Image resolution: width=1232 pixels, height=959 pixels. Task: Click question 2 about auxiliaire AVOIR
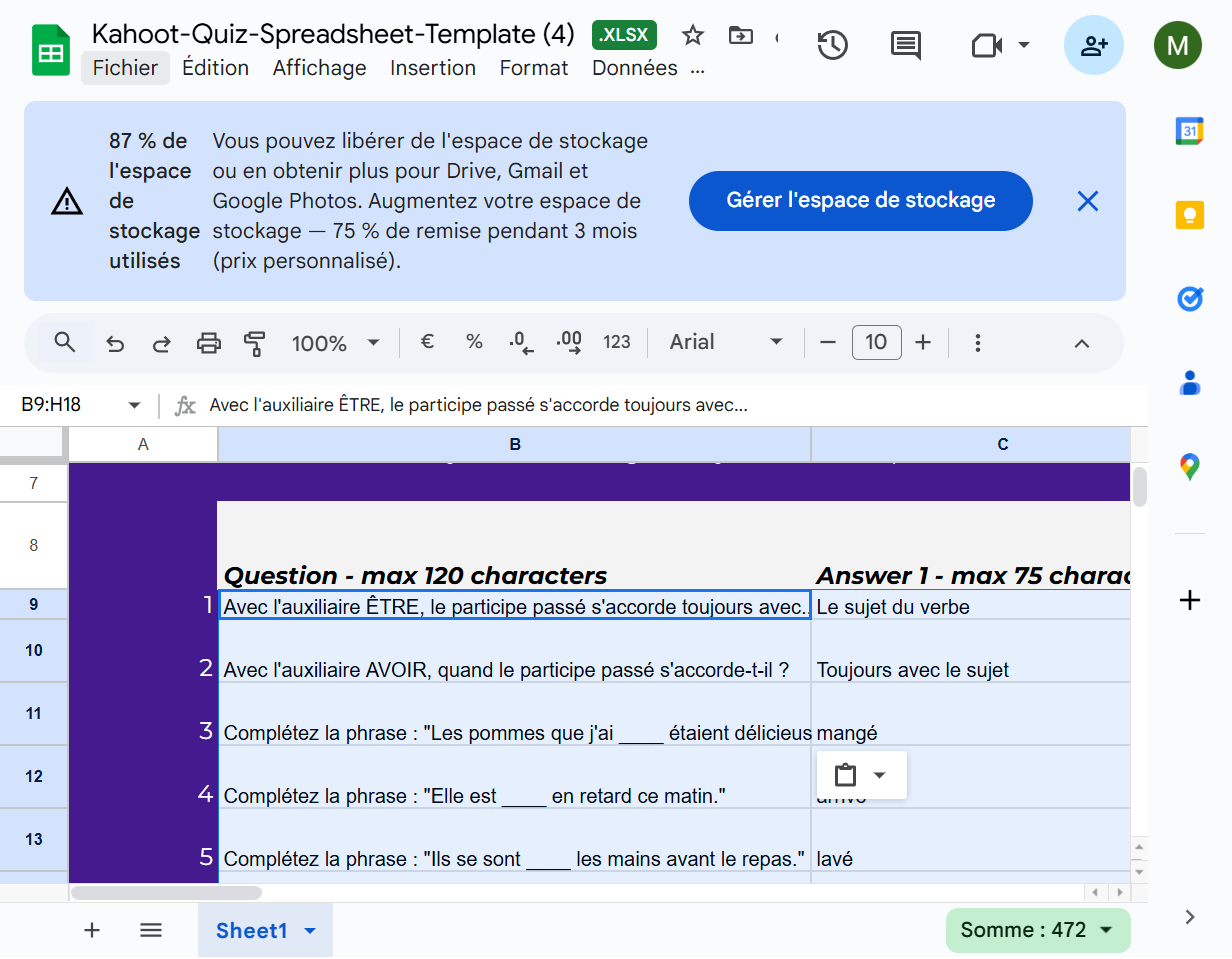click(x=514, y=651)
